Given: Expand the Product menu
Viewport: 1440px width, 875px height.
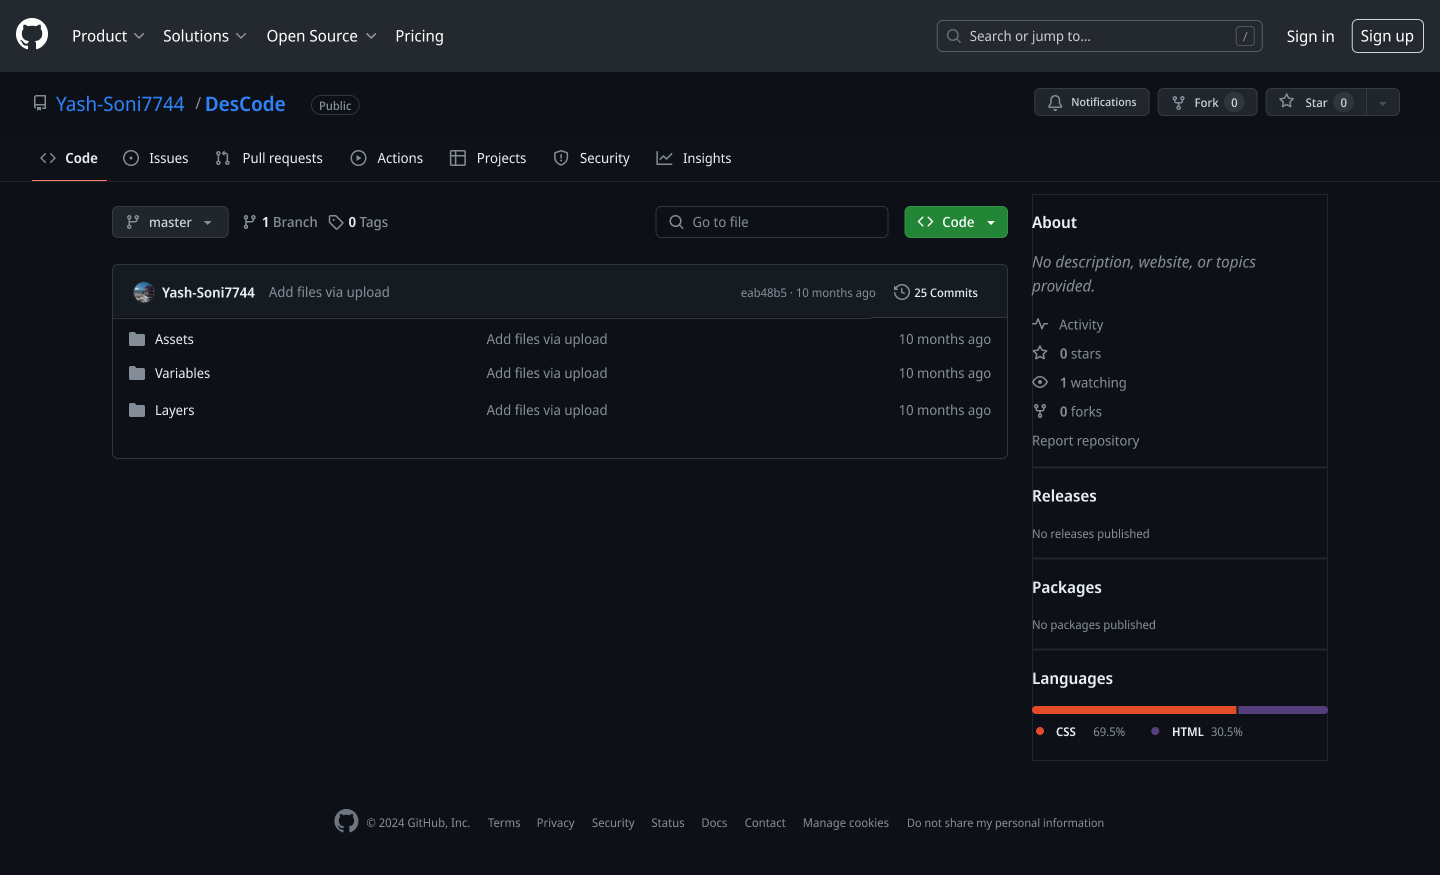Looking at the screenshot, I should point(108,36).
